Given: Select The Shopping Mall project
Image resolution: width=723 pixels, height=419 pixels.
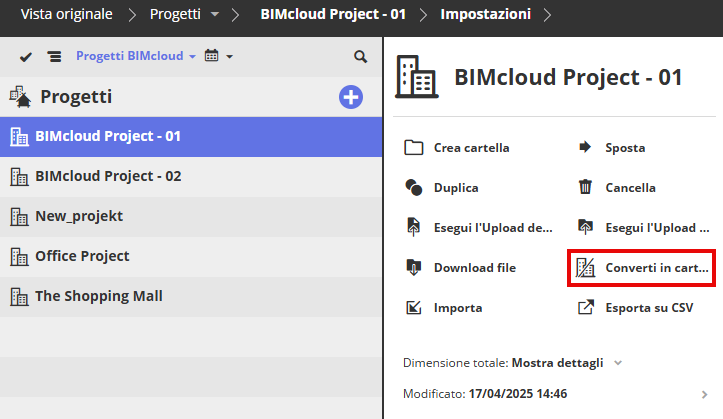Looking at the screenshot, I should [98, 296].
